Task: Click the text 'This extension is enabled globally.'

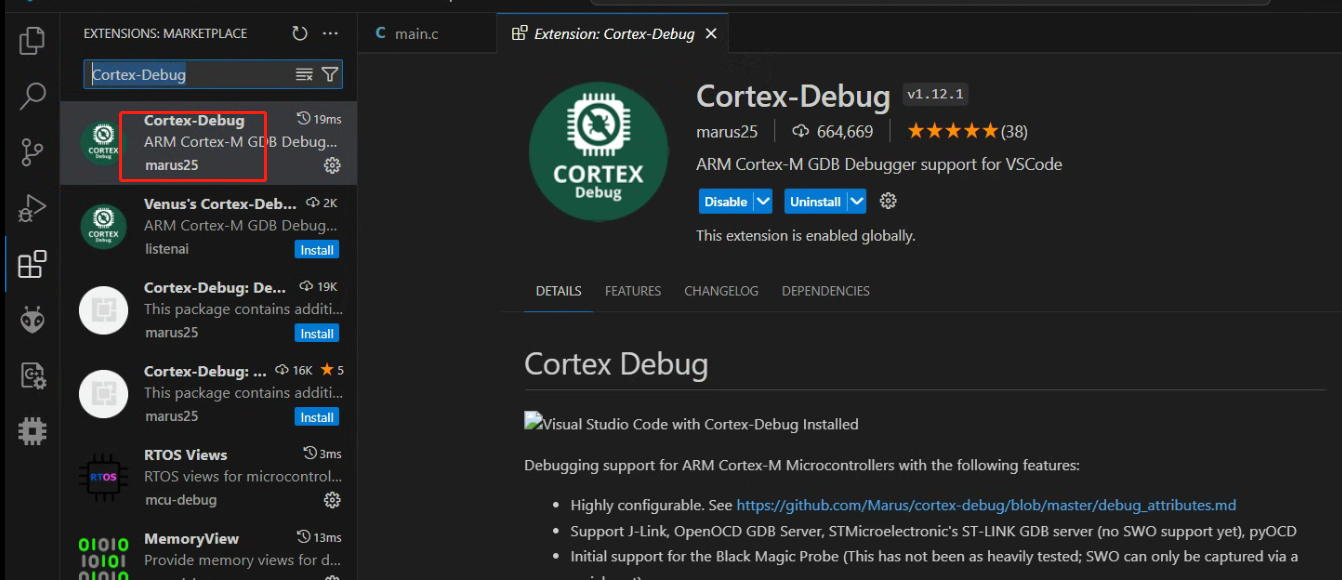Action: coord(806,236)
